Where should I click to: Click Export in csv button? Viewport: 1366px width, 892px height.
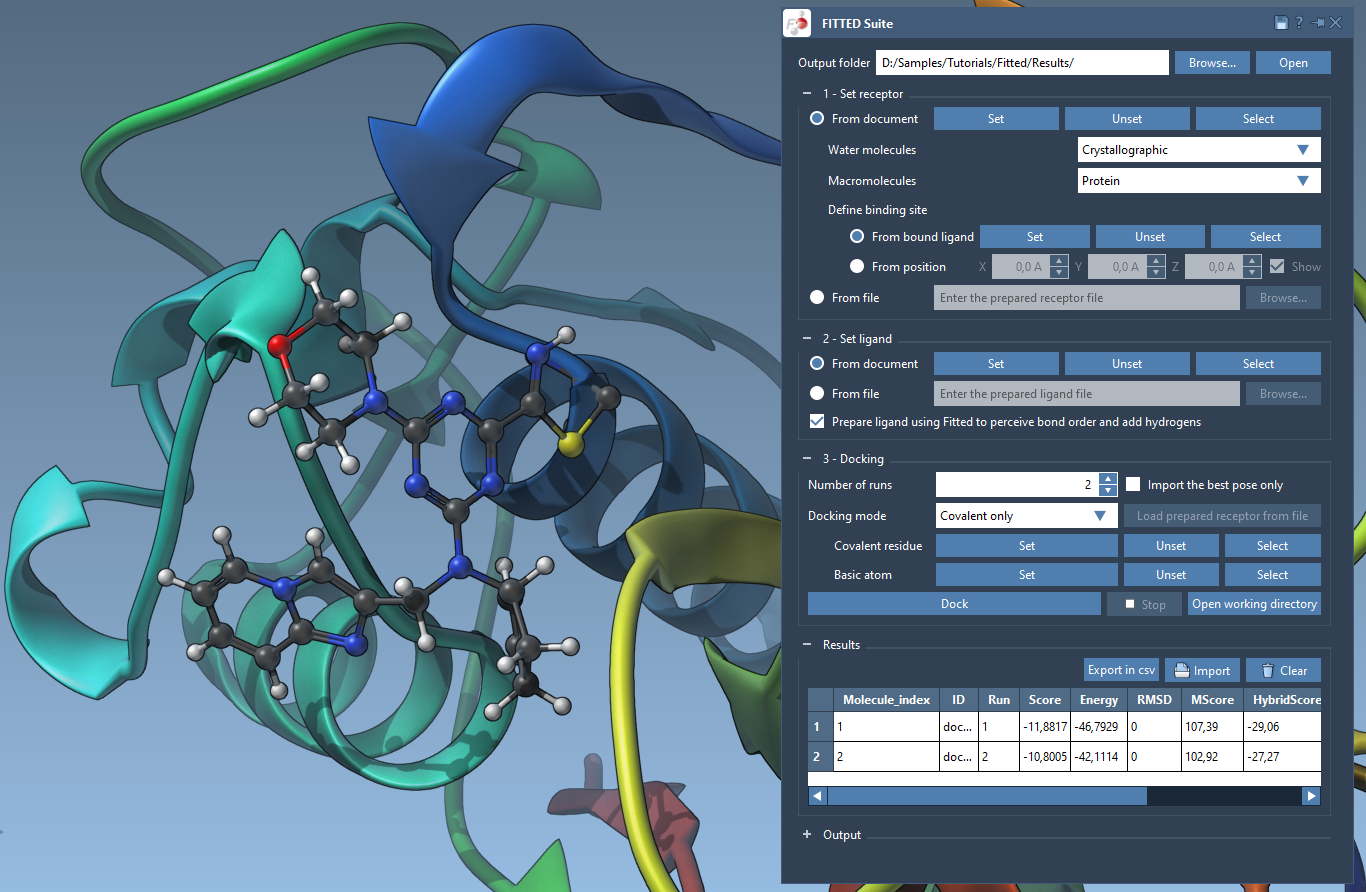pyautogui.click(x=1120, y=670)
